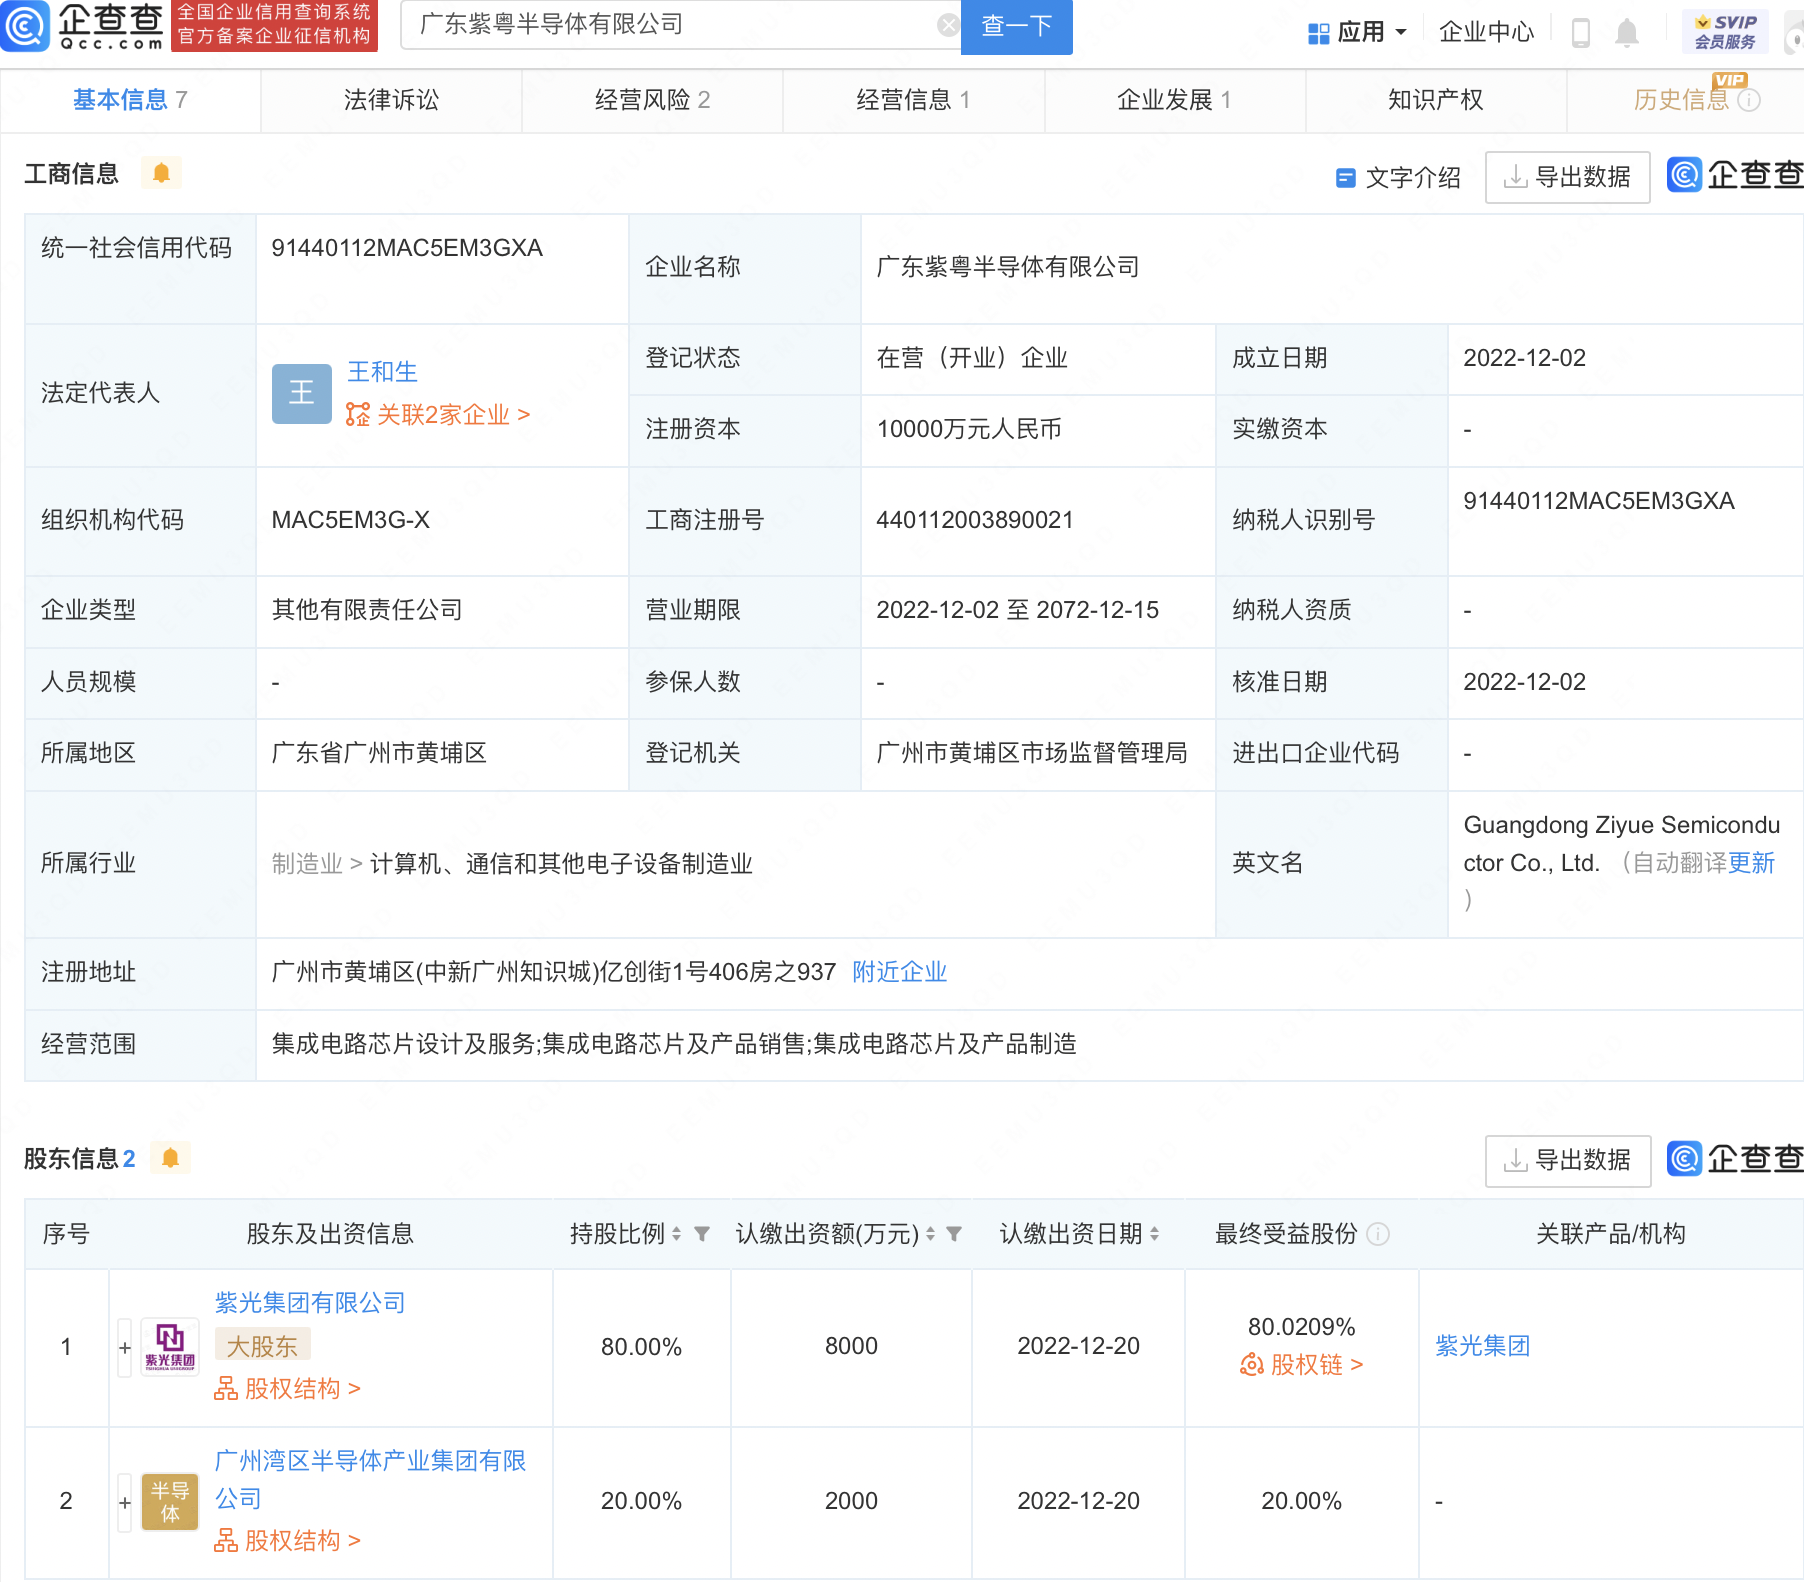
Task: Click the Qcc.com logo icon
Action: pyautogui.click(x=25, y=26)
